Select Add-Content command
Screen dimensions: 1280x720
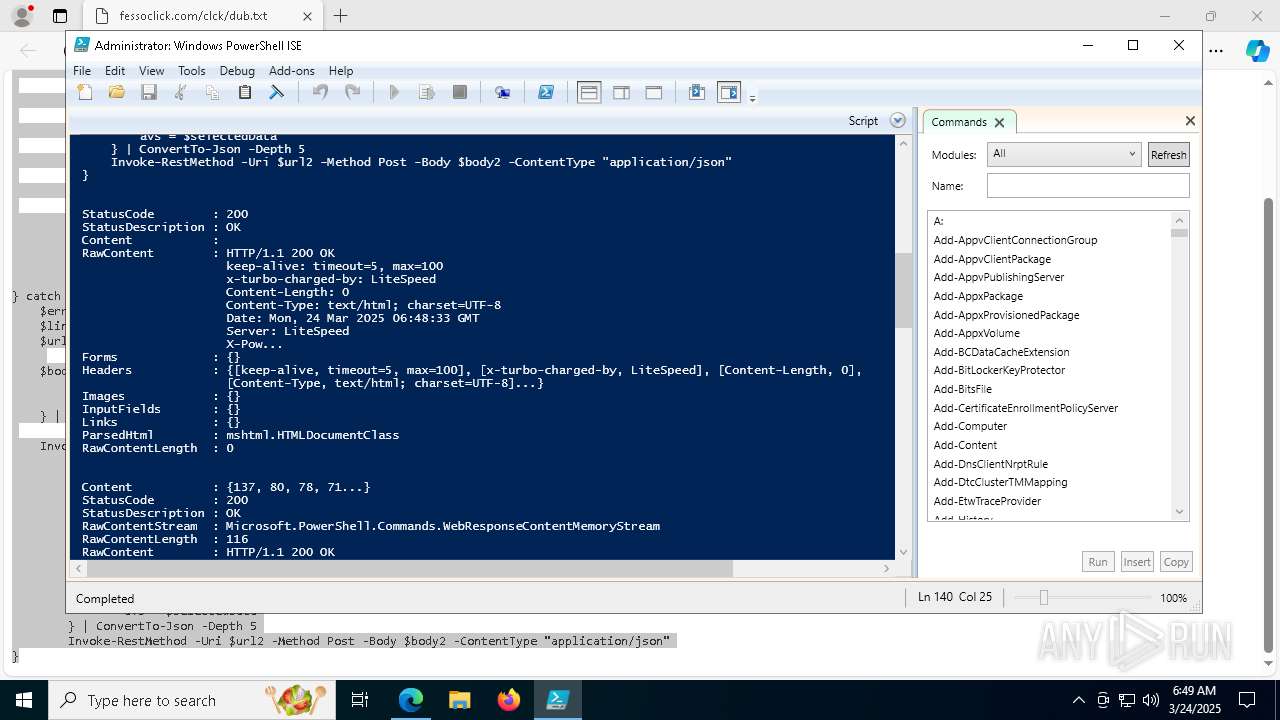click(965, 445)
